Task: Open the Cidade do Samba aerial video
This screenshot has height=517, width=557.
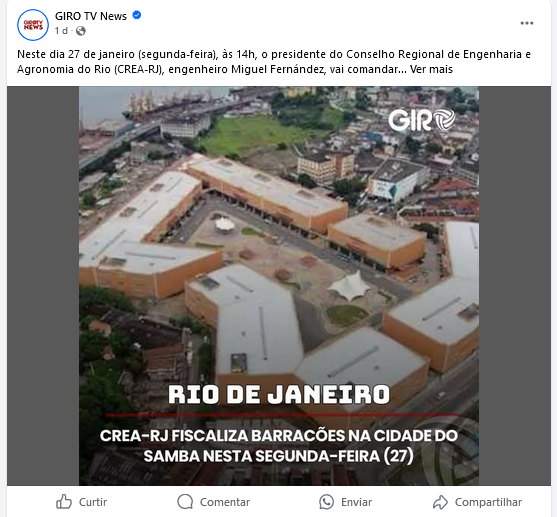Action: pyautogui.click(x=279, y=286)
